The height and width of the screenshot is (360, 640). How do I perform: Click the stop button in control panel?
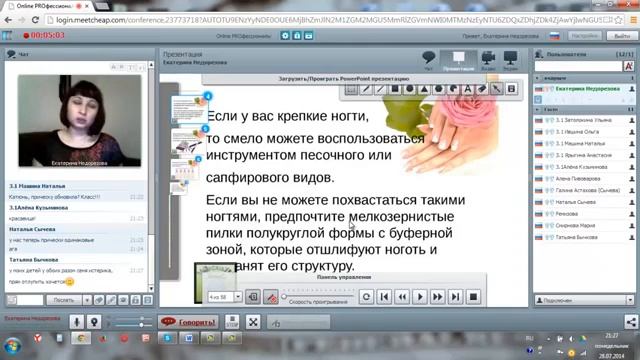tap(473, 297)
